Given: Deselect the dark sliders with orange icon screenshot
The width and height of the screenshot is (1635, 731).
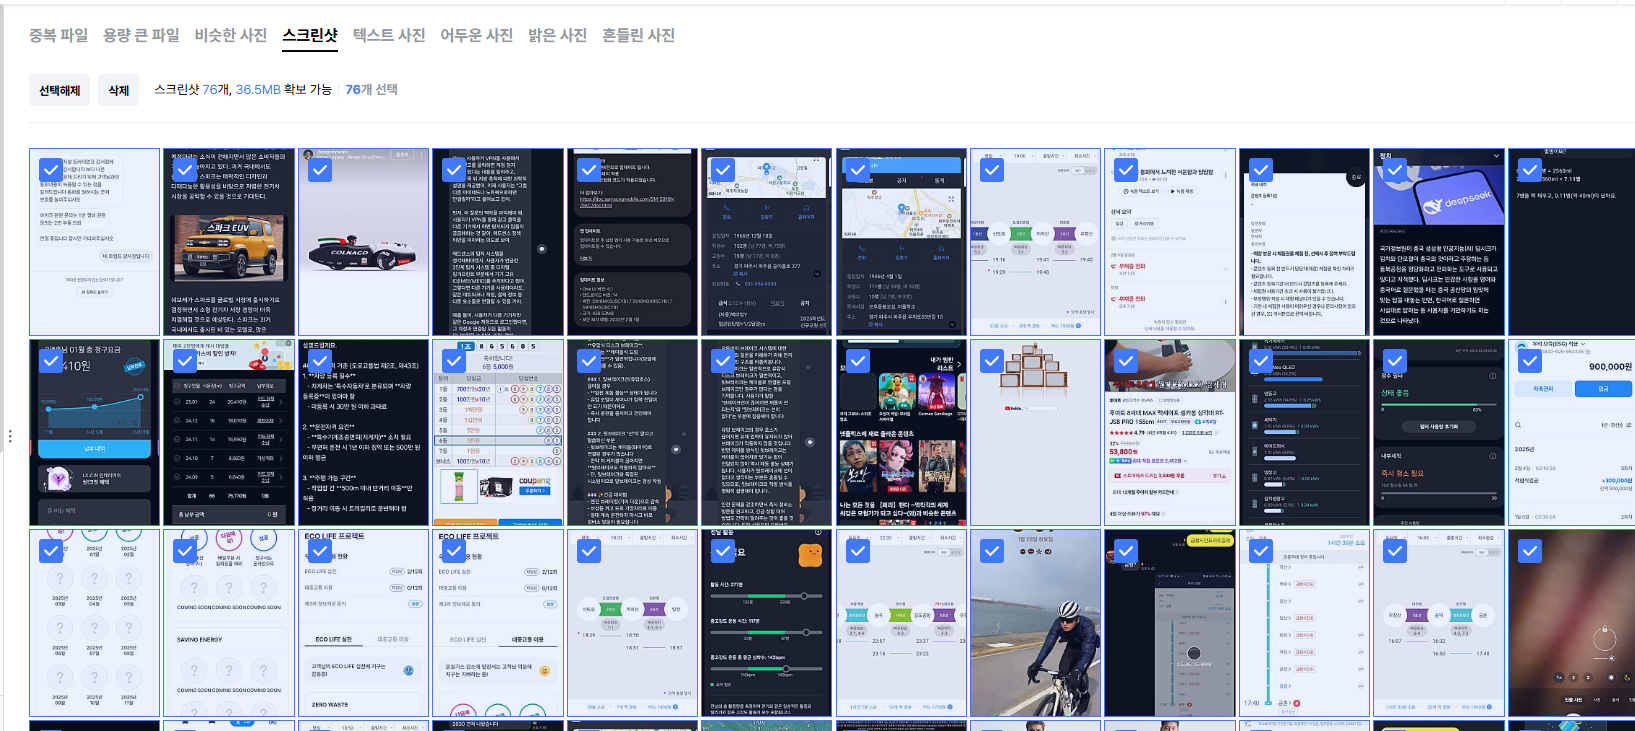Looking at the screenshot, I should click(723, 550).
